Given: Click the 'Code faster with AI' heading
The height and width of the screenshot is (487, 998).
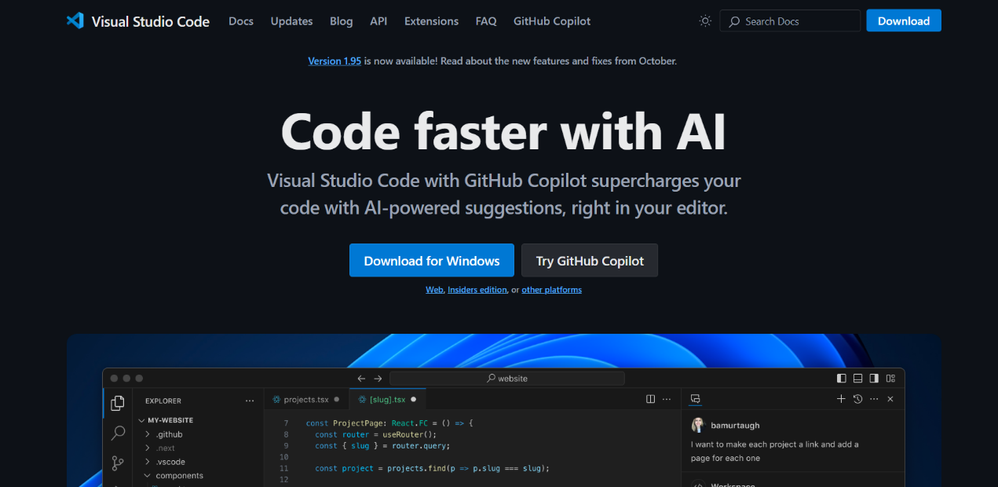Looking at the screenshot, I should [503, 132].
